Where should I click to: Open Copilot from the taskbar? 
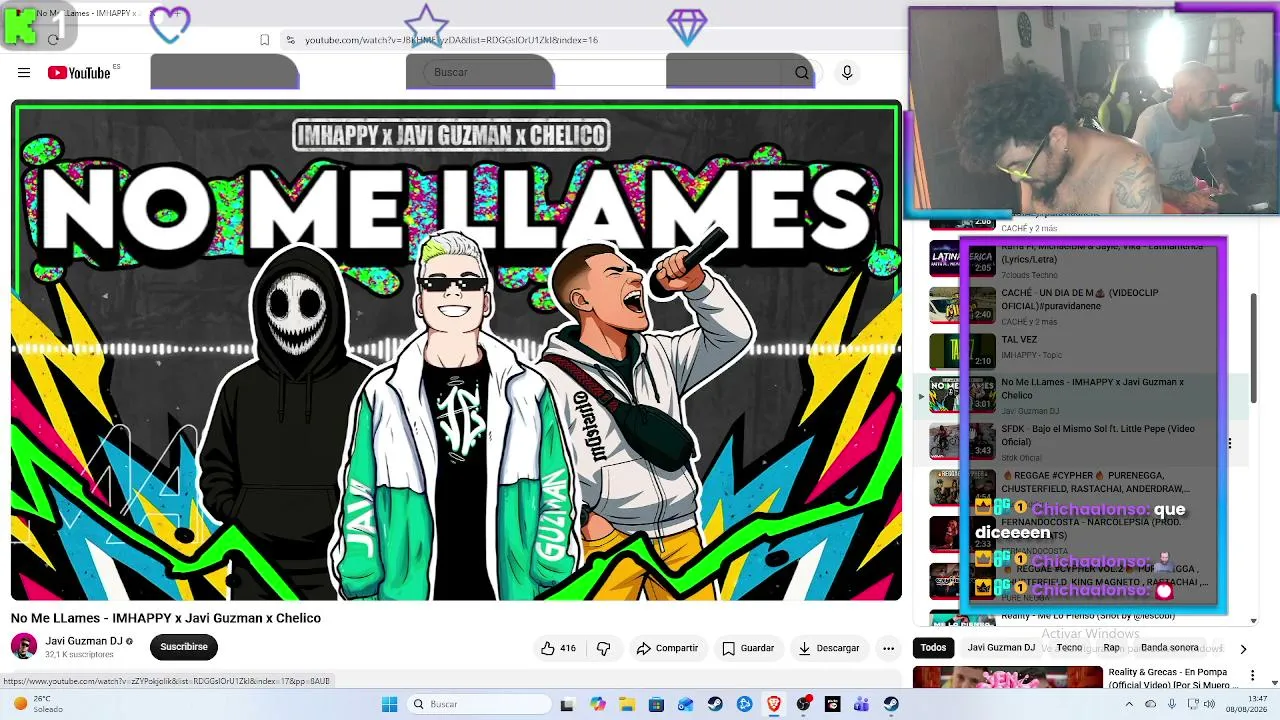click(597, 704)
